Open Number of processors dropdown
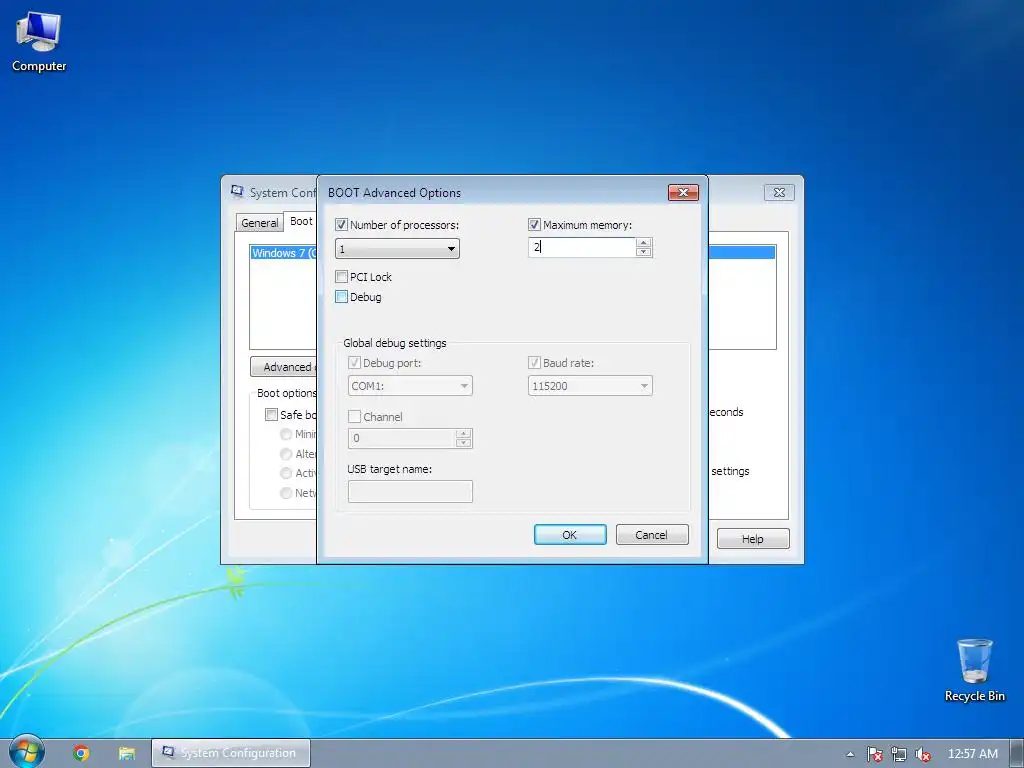The width and height of the screenshot is (1024, 768). tap(397, 249)
